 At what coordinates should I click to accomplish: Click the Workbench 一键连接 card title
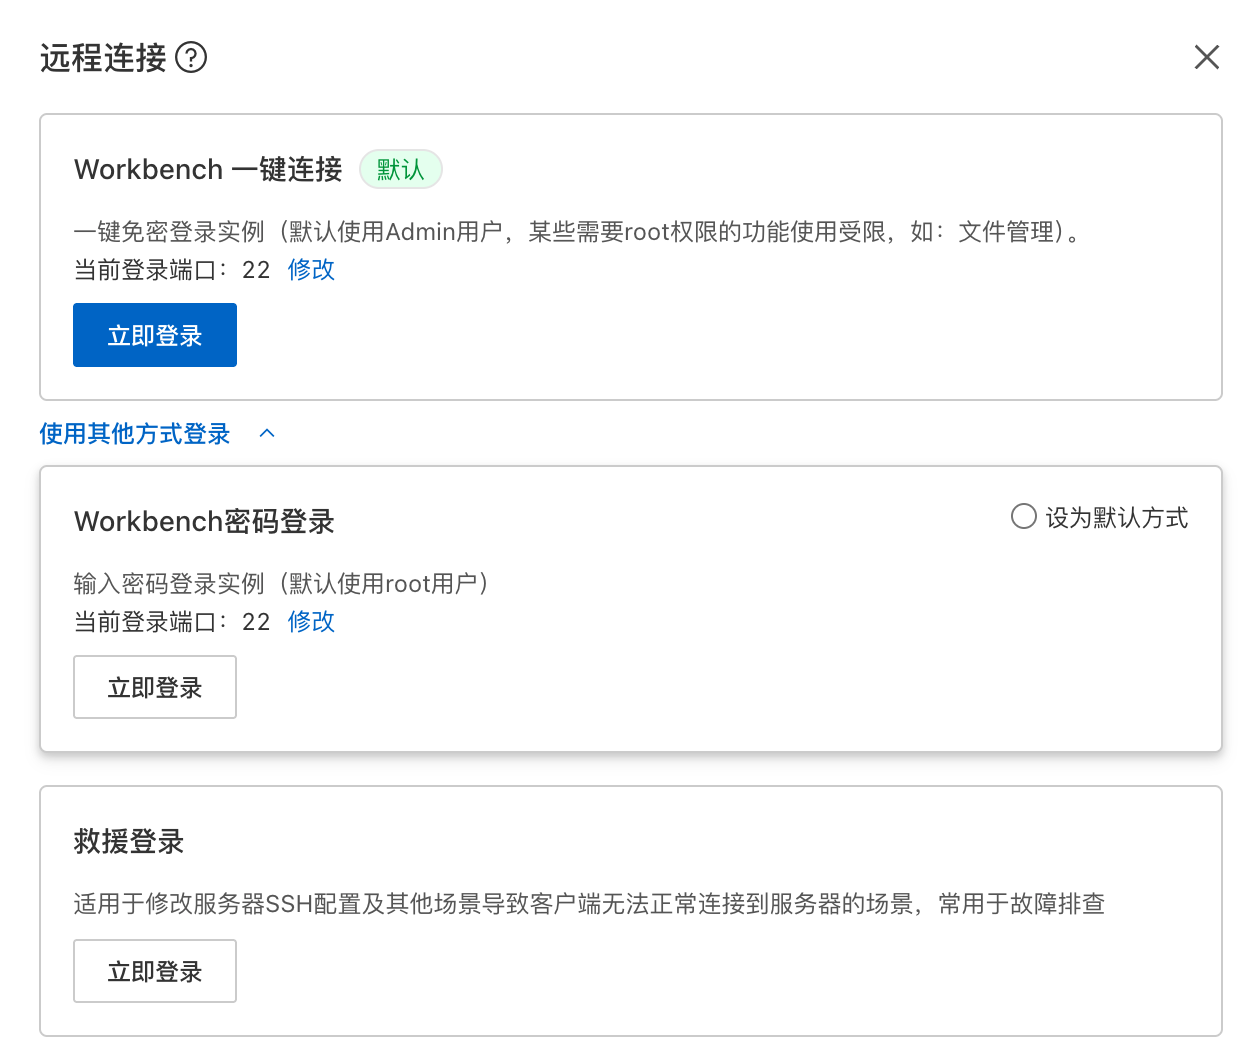pos(207,169)
